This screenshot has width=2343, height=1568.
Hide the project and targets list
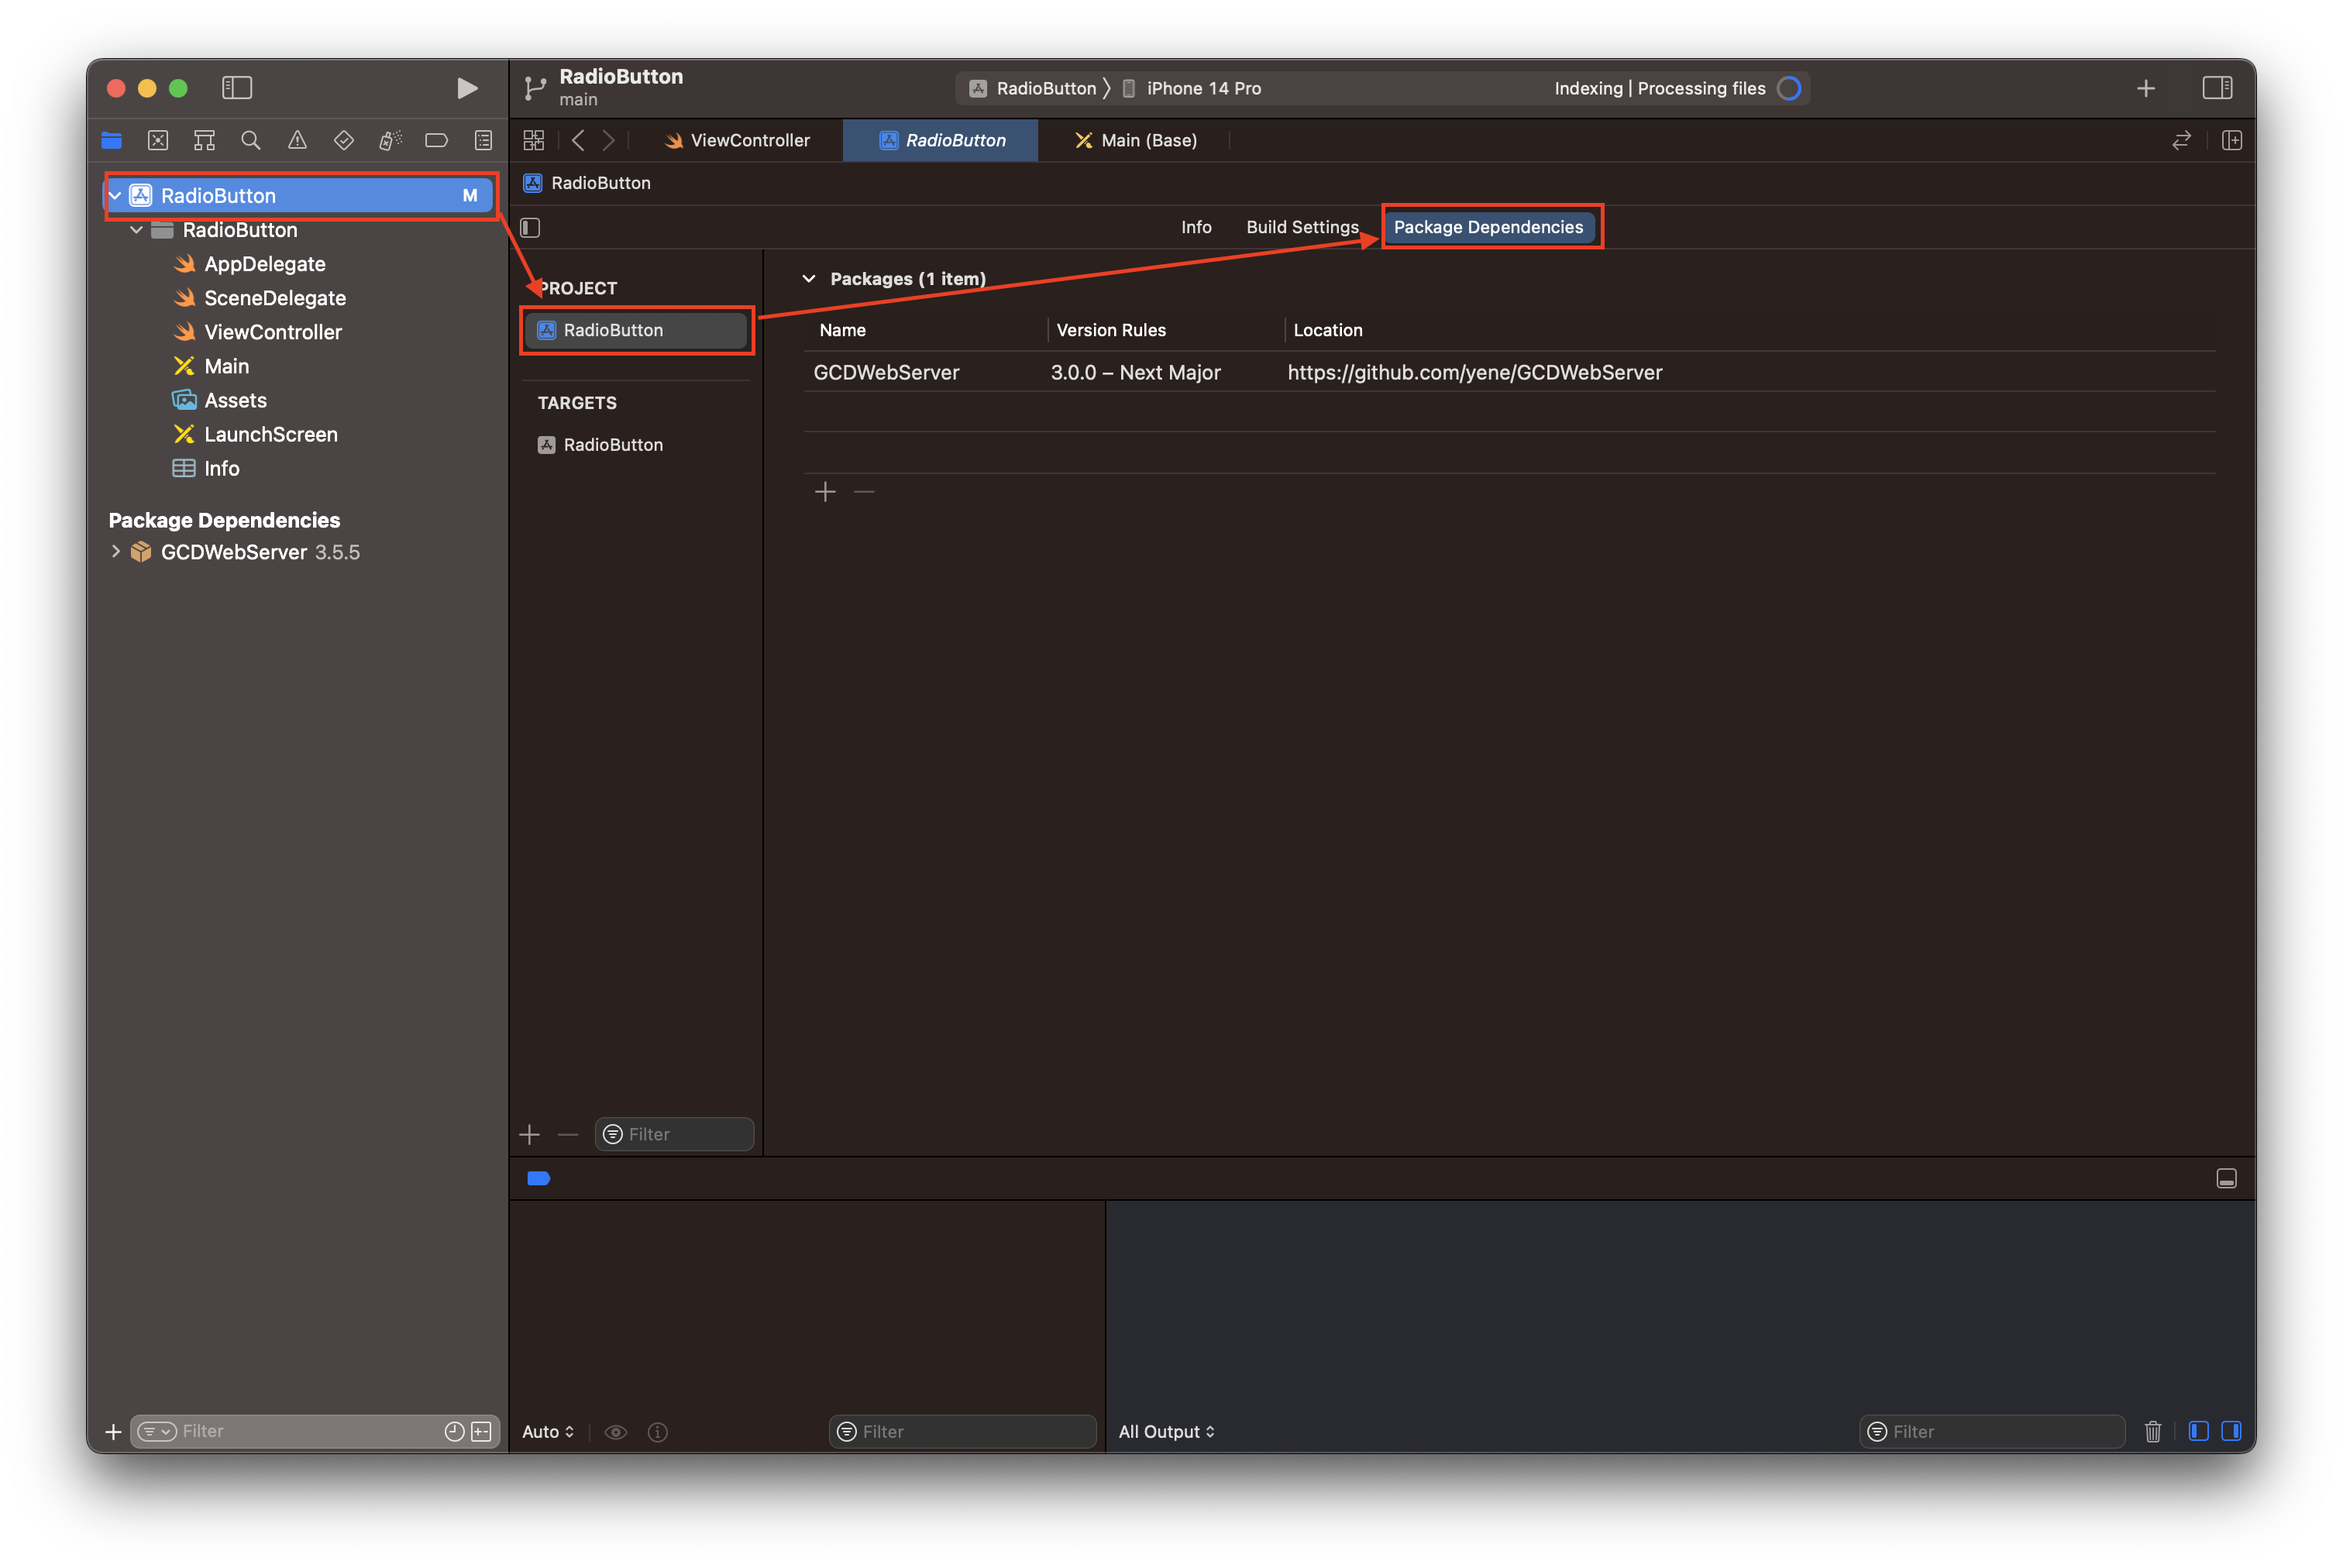(531, 228)
